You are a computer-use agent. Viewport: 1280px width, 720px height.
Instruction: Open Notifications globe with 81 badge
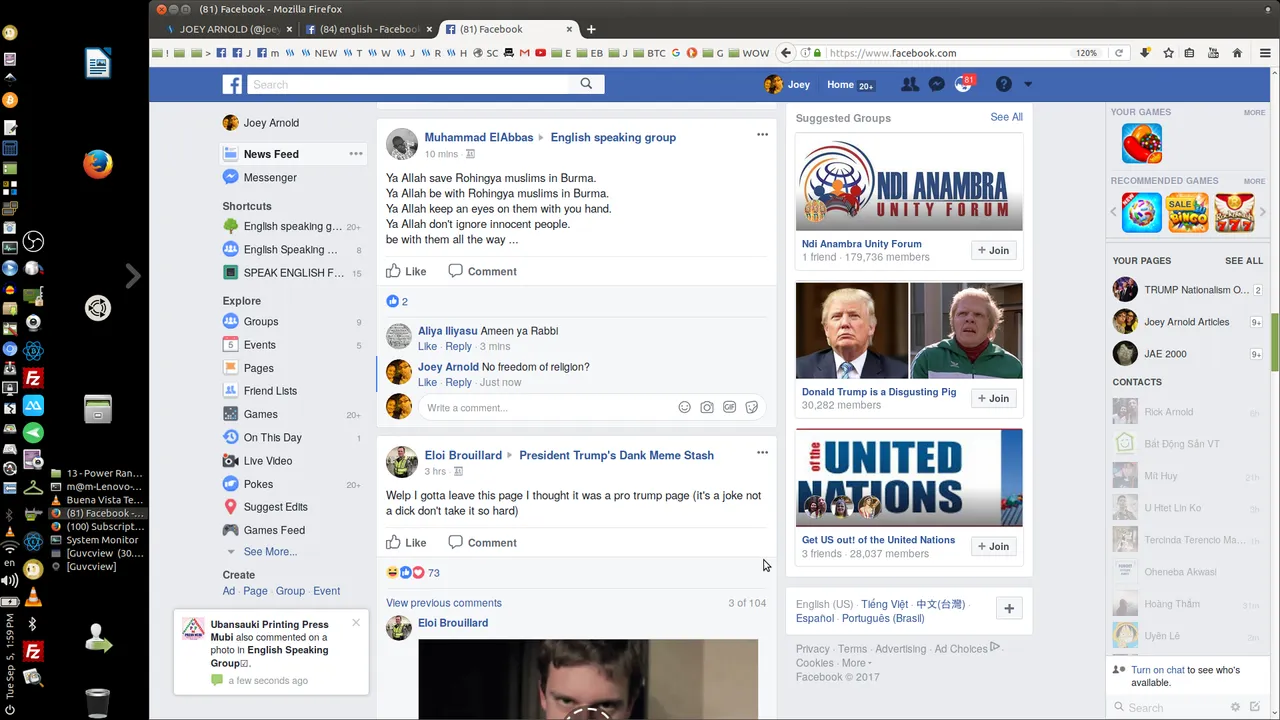pyautogui.click(x=964, y=84)
